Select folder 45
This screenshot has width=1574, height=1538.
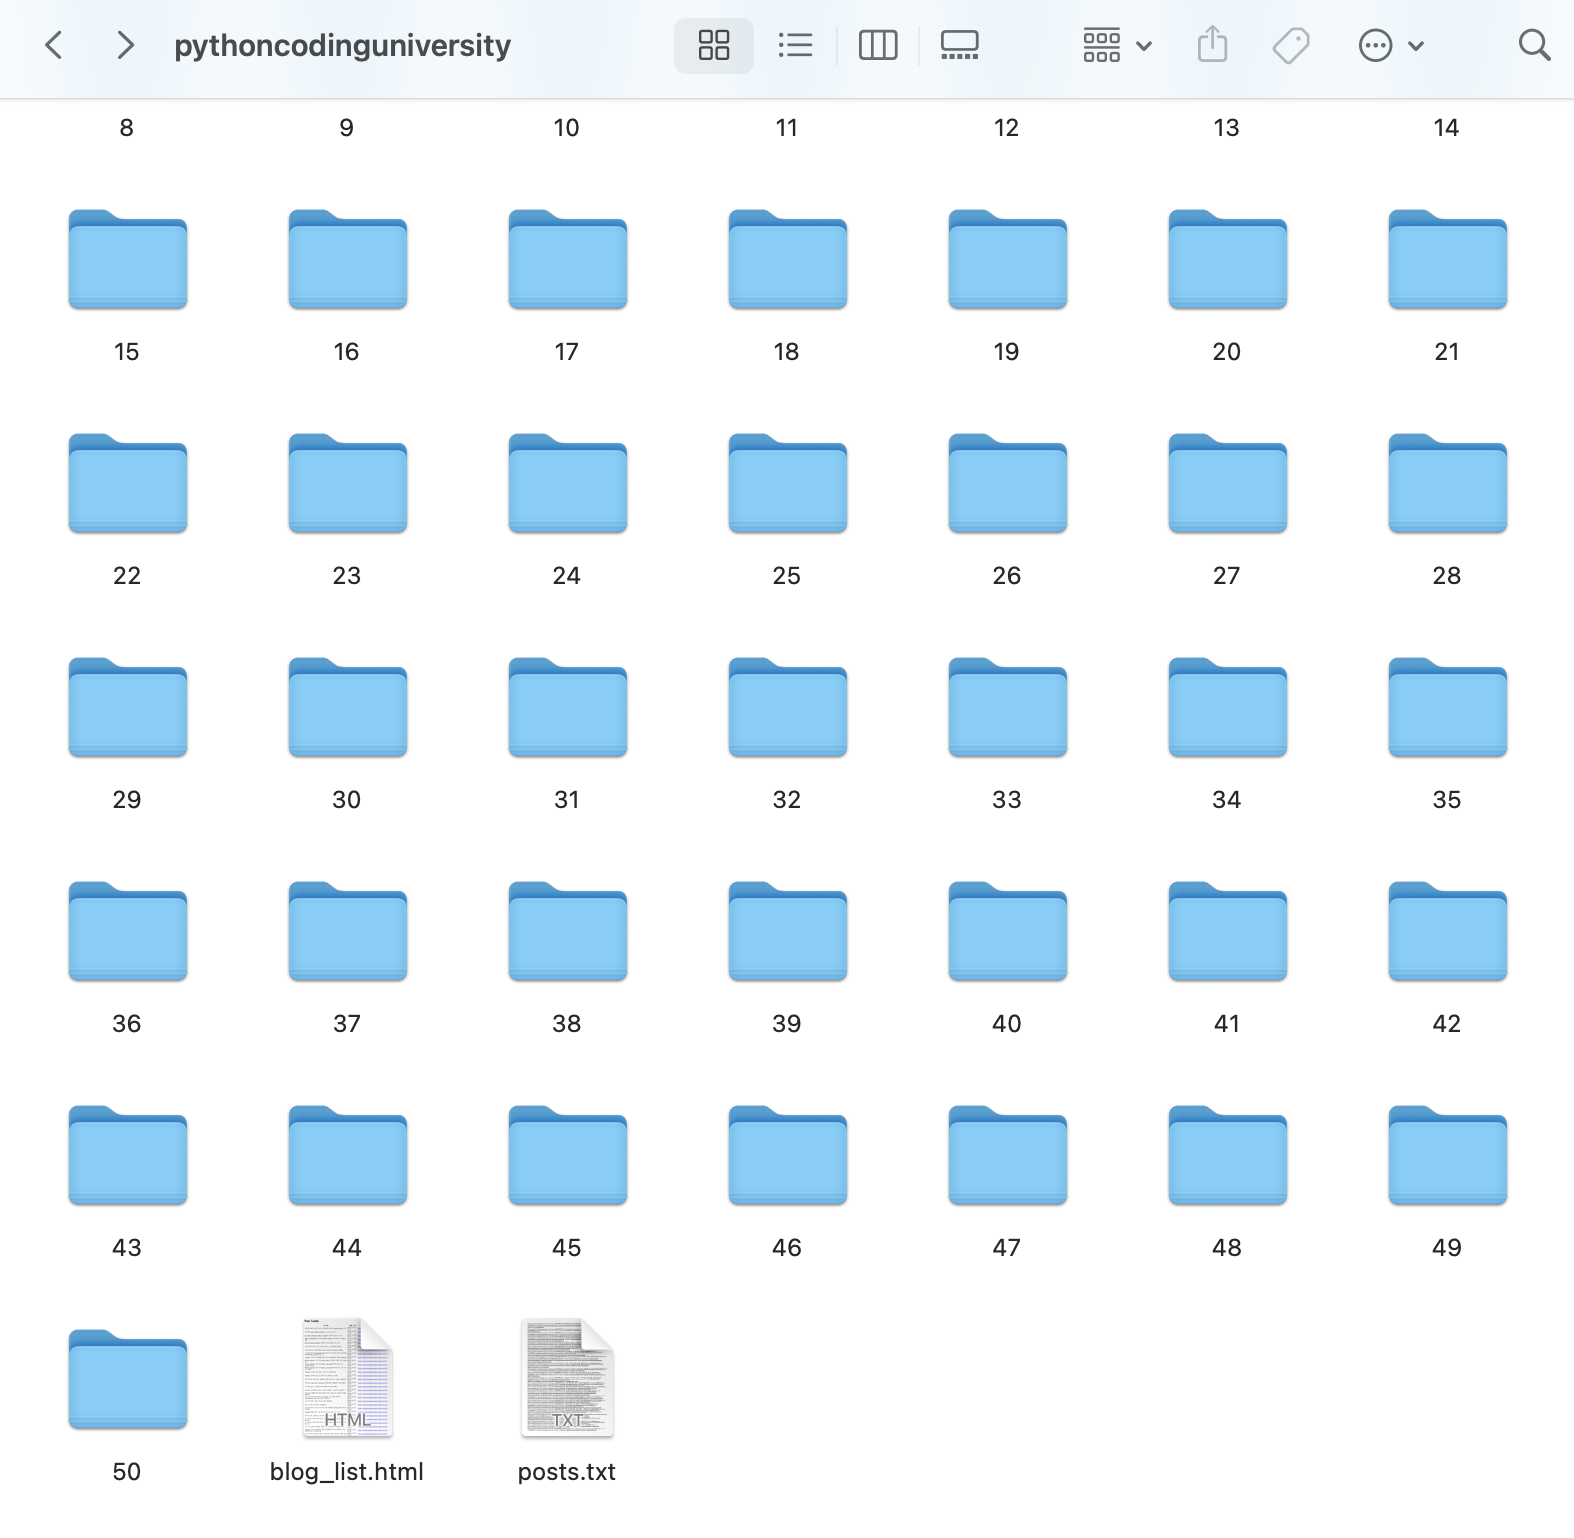[x=568, y=1155]
